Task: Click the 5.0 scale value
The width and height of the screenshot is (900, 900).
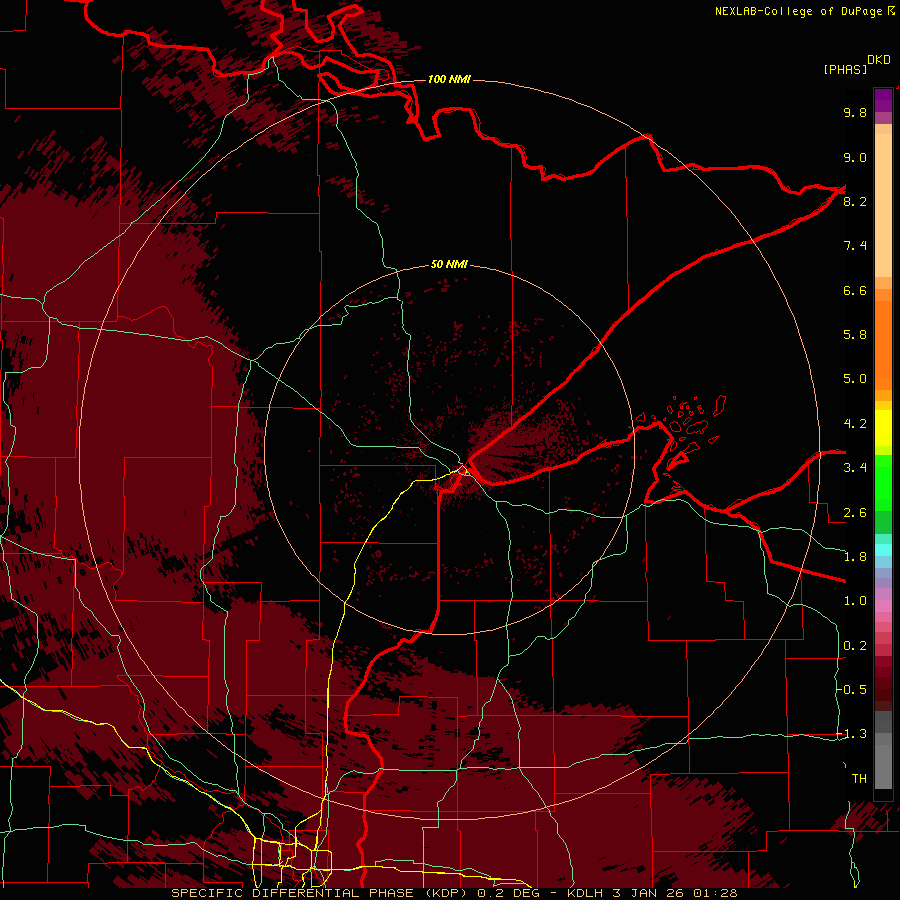Action: [855, 379]
